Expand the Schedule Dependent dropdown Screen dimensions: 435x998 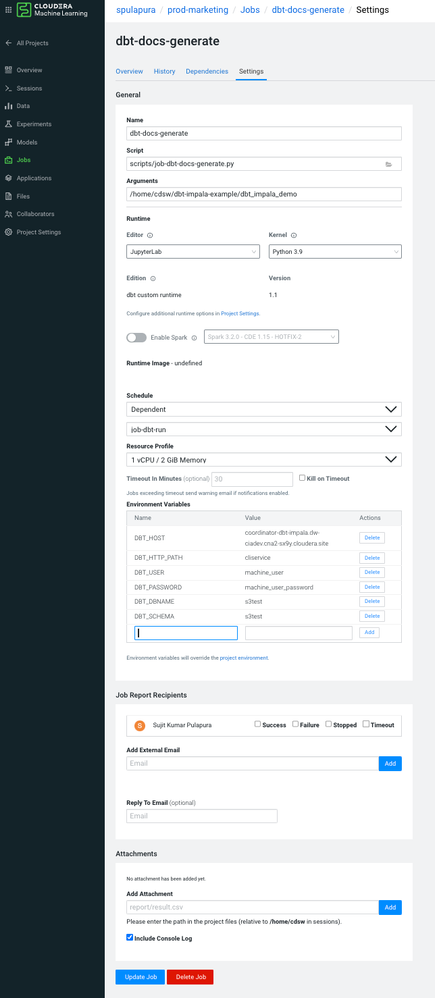[x=264, y=409]
